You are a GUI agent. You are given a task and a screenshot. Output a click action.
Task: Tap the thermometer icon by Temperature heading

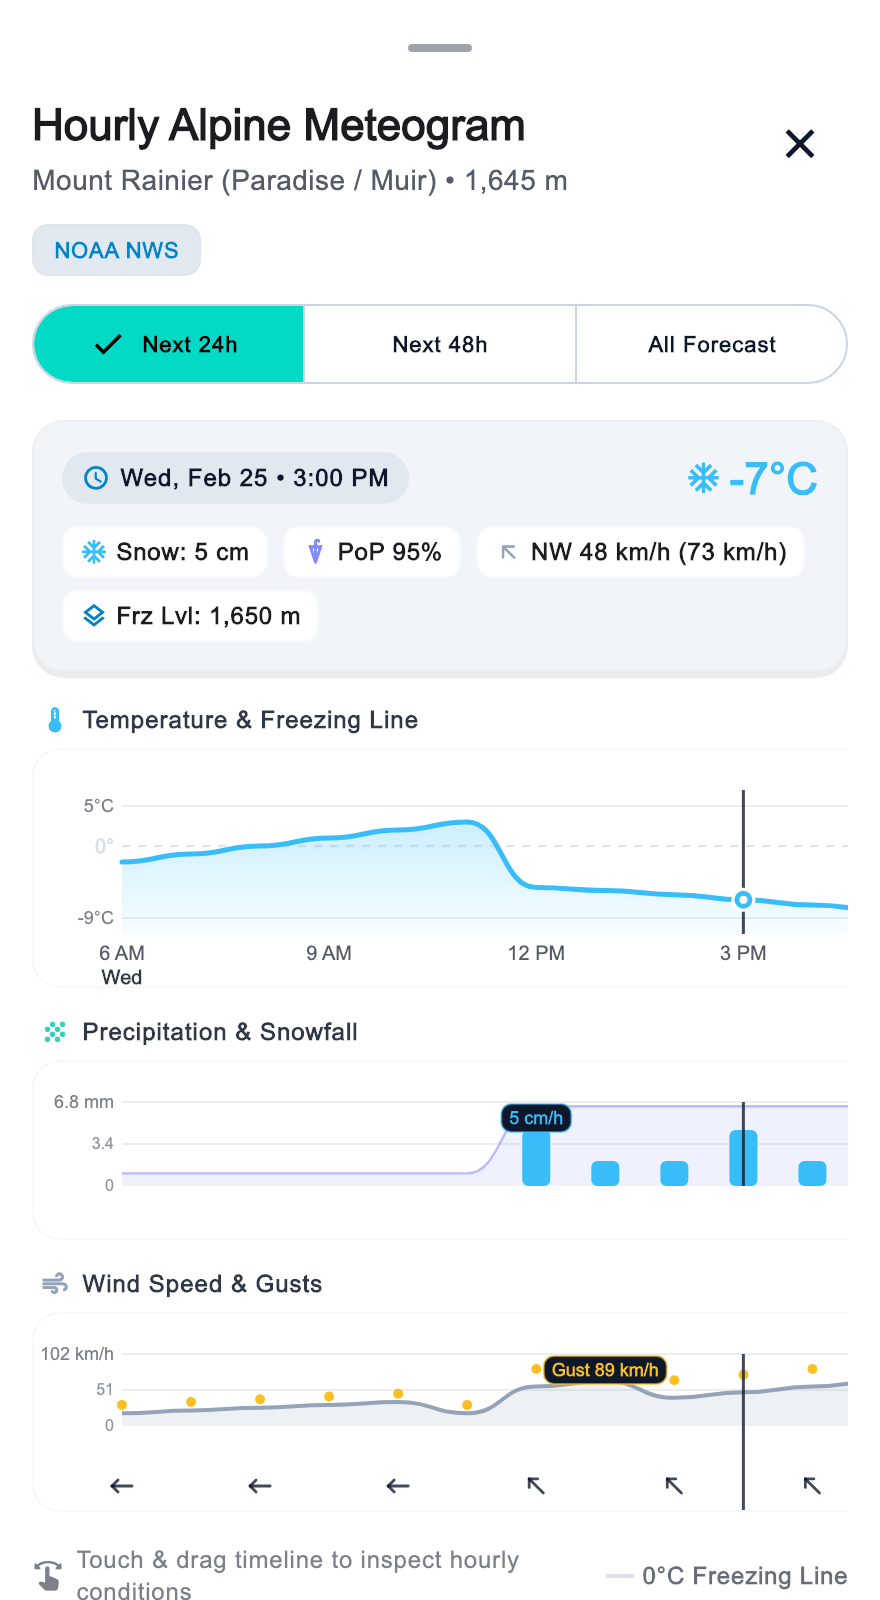[55, 720]
